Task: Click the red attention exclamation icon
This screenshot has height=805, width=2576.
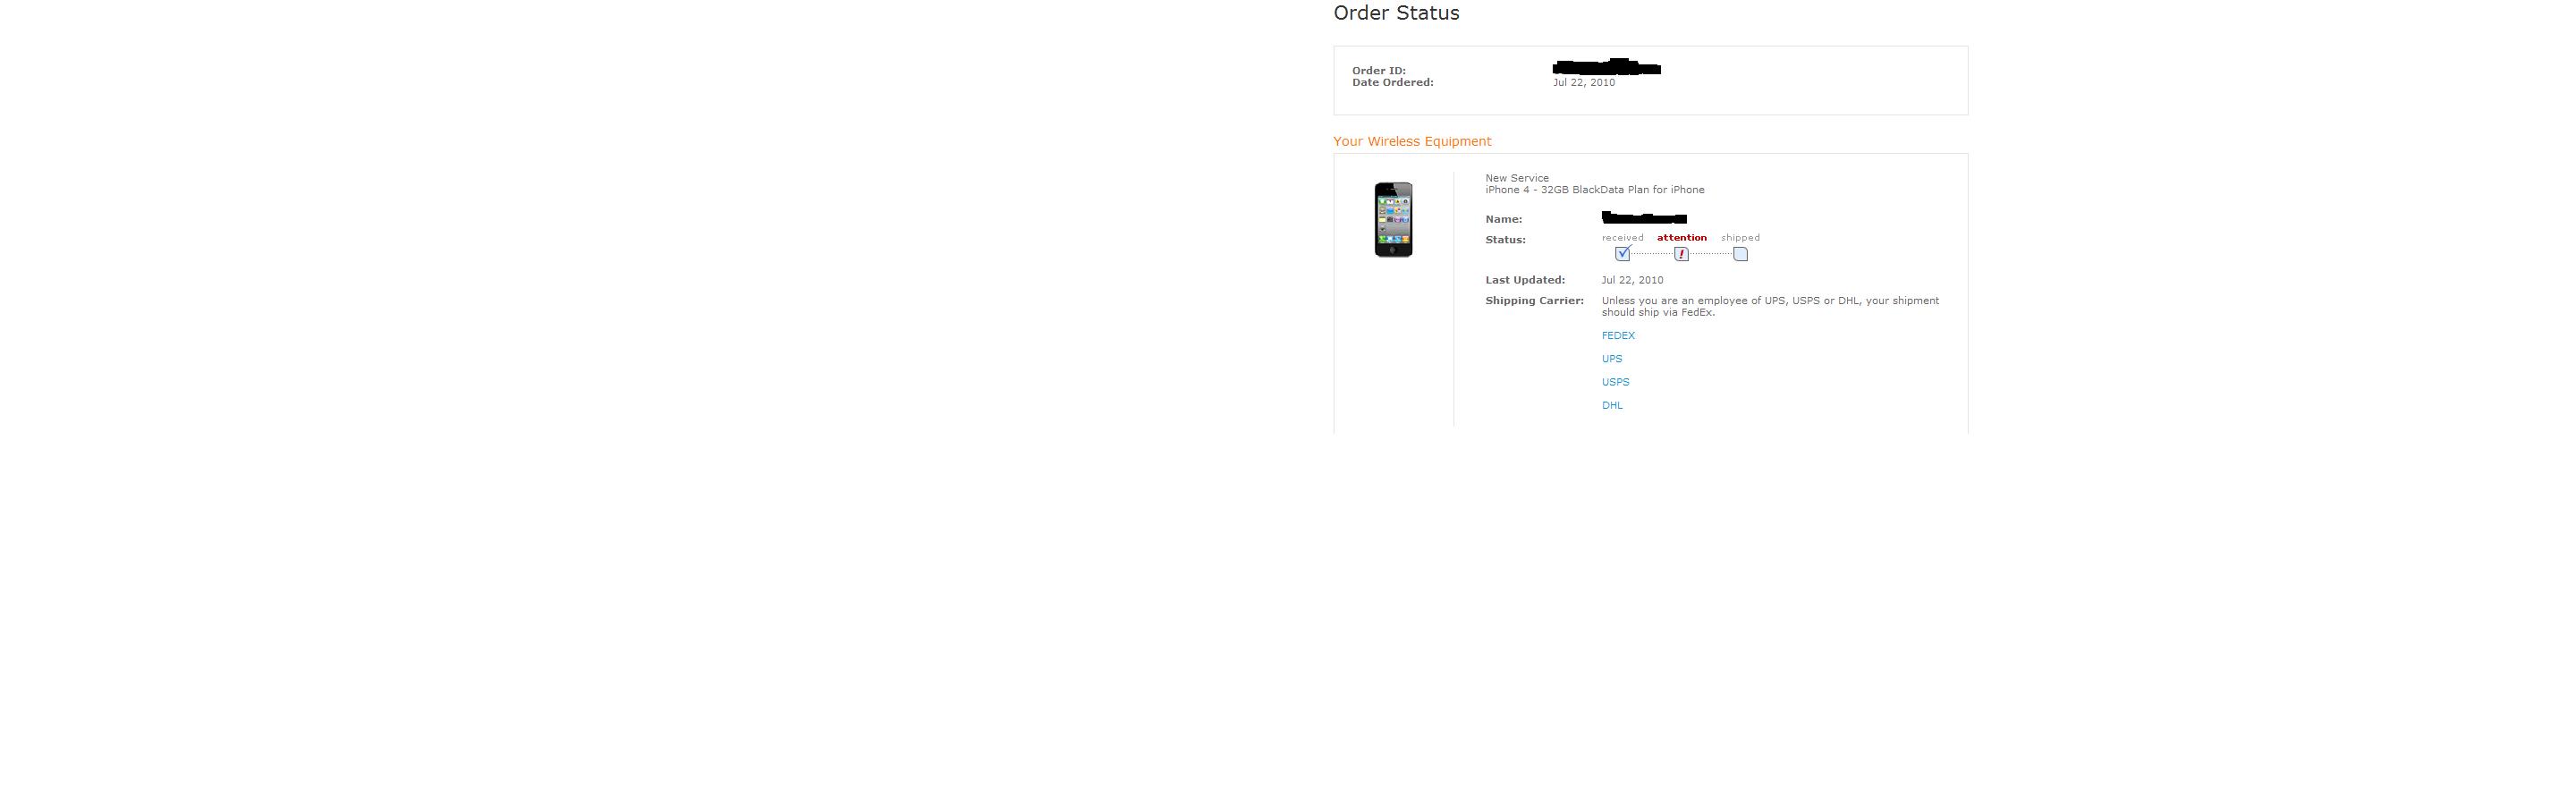Action: [1682, 254]
